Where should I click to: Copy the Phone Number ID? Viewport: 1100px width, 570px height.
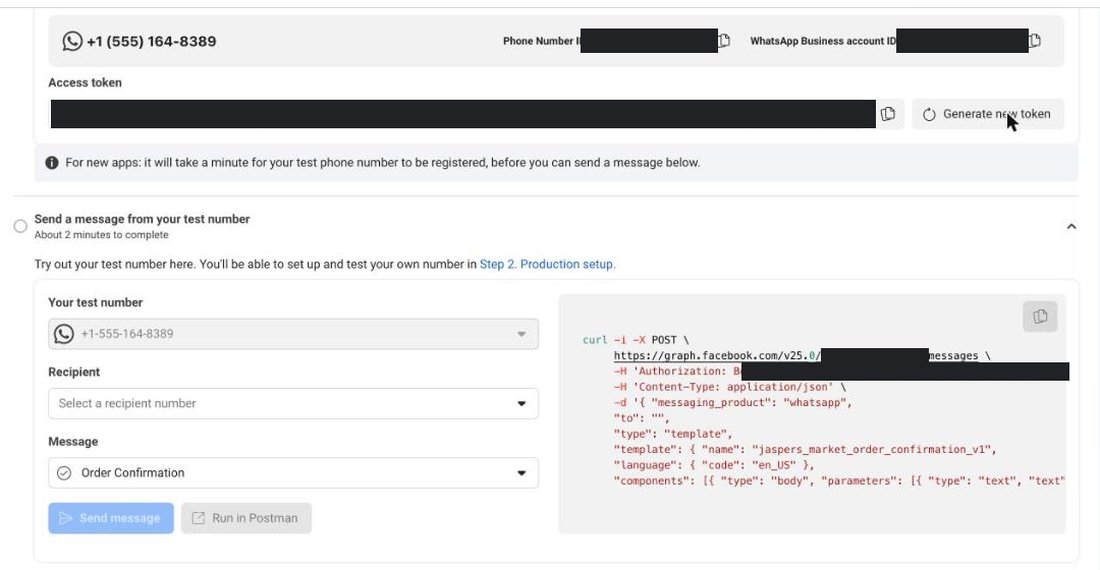tap(724, 41)
